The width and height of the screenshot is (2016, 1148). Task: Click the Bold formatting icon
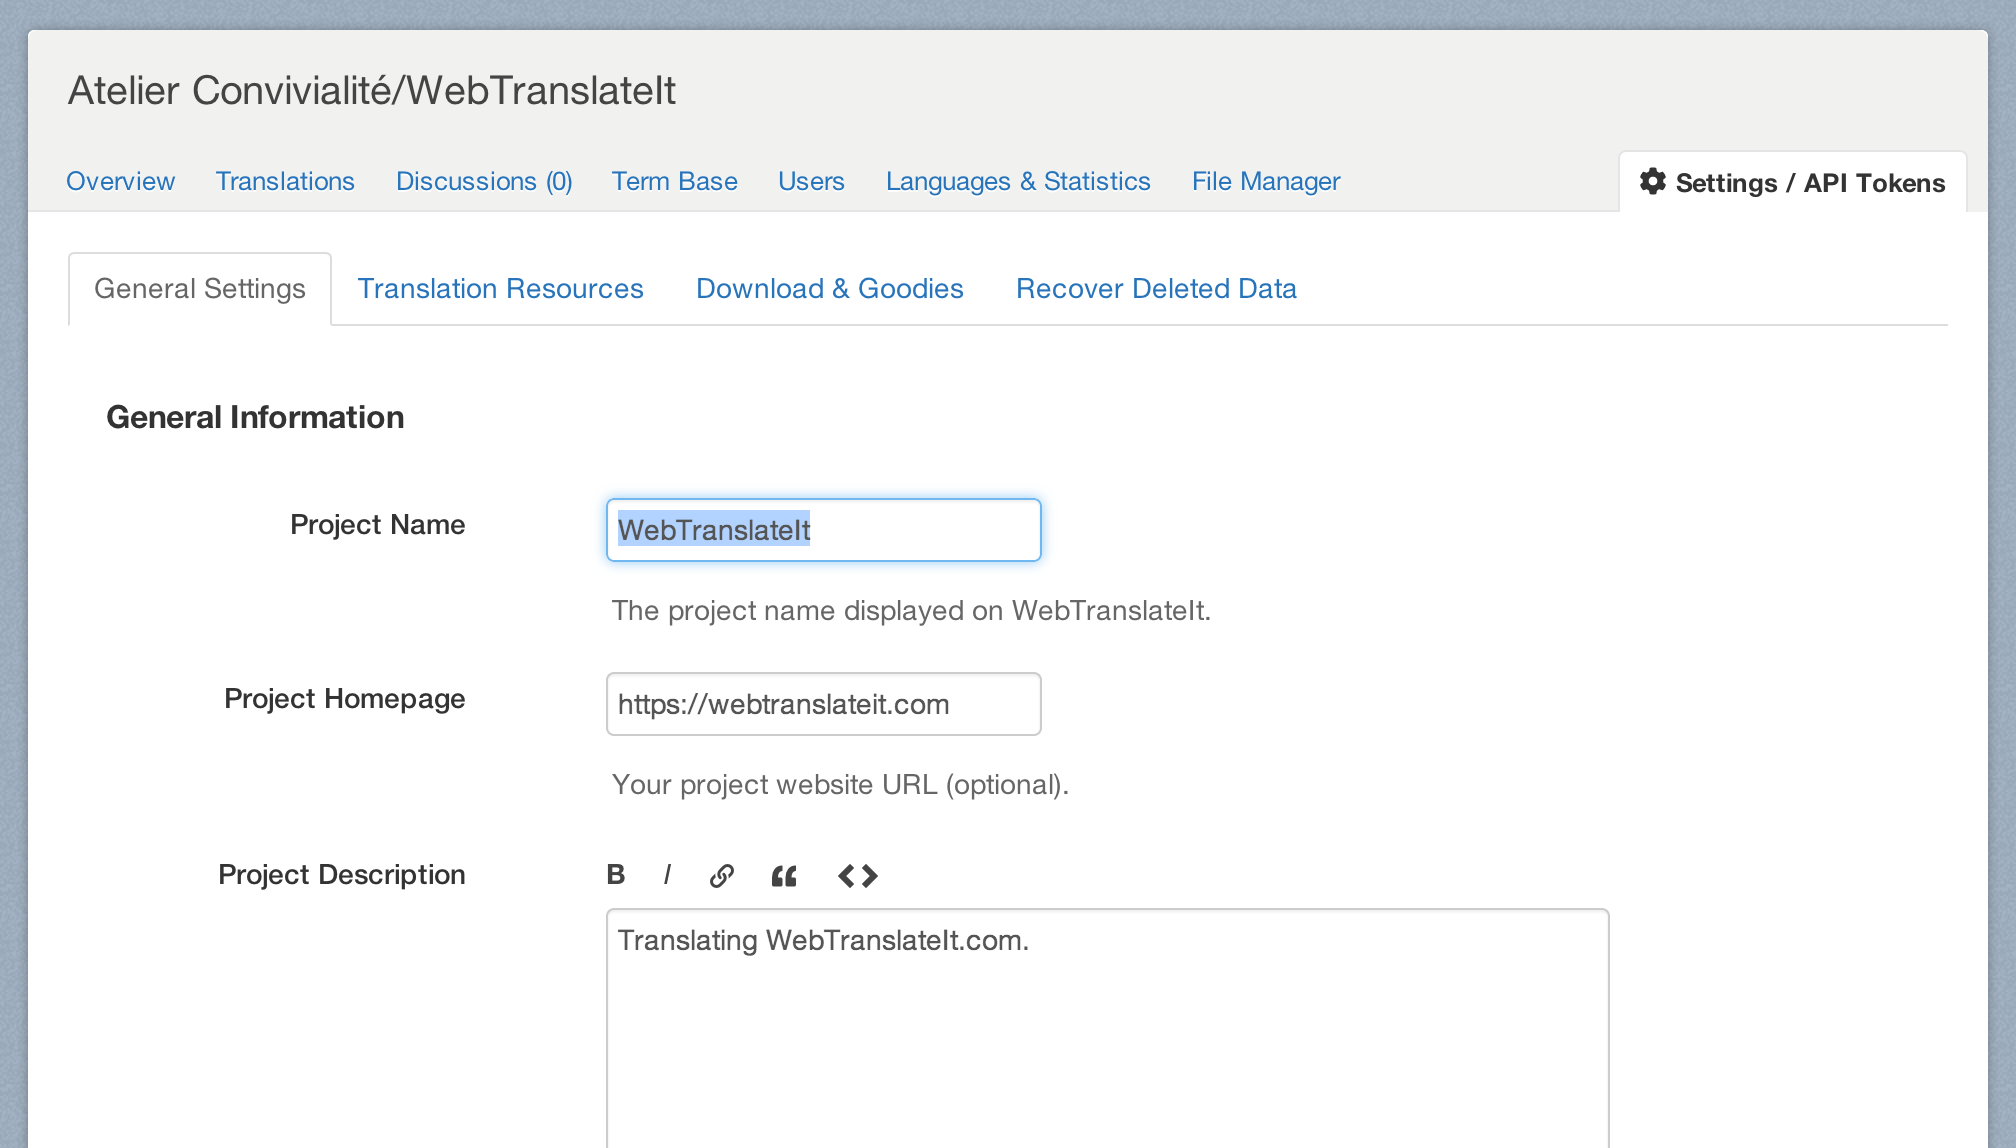click(x=616, y=875)
